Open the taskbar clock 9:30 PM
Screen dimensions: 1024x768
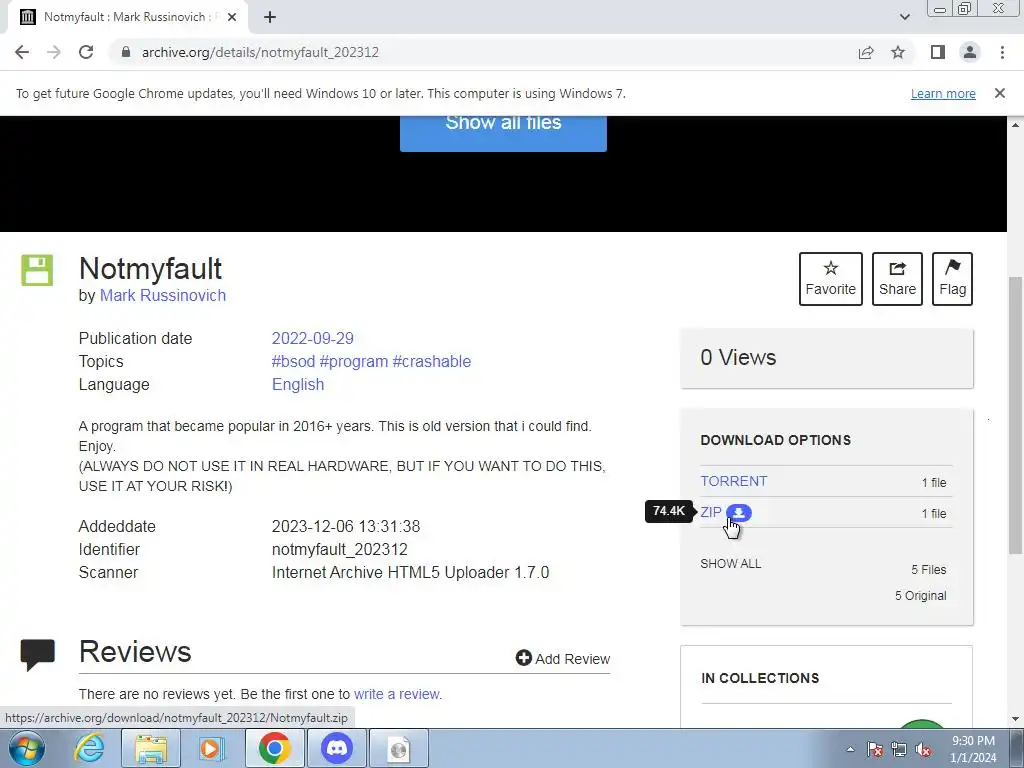pyautogui.click(x=973, y=749)
